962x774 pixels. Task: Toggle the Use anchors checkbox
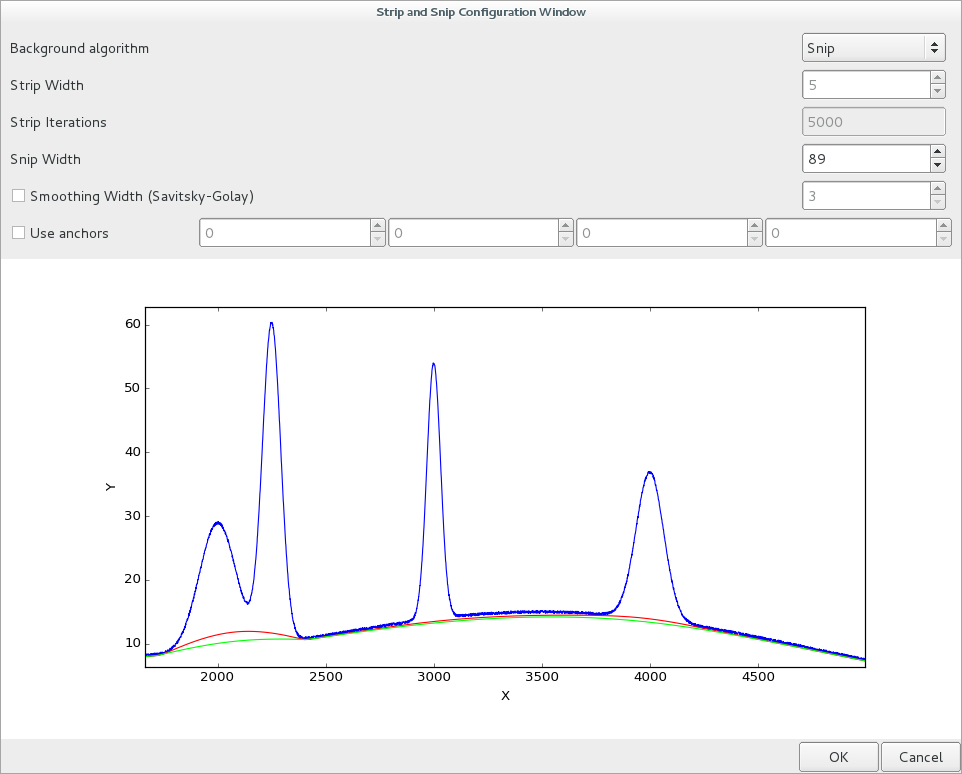18,233
